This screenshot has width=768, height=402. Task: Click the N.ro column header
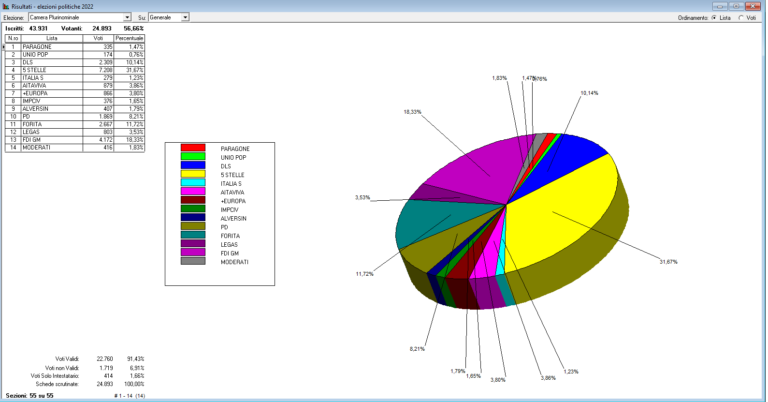tap(13, 38)
